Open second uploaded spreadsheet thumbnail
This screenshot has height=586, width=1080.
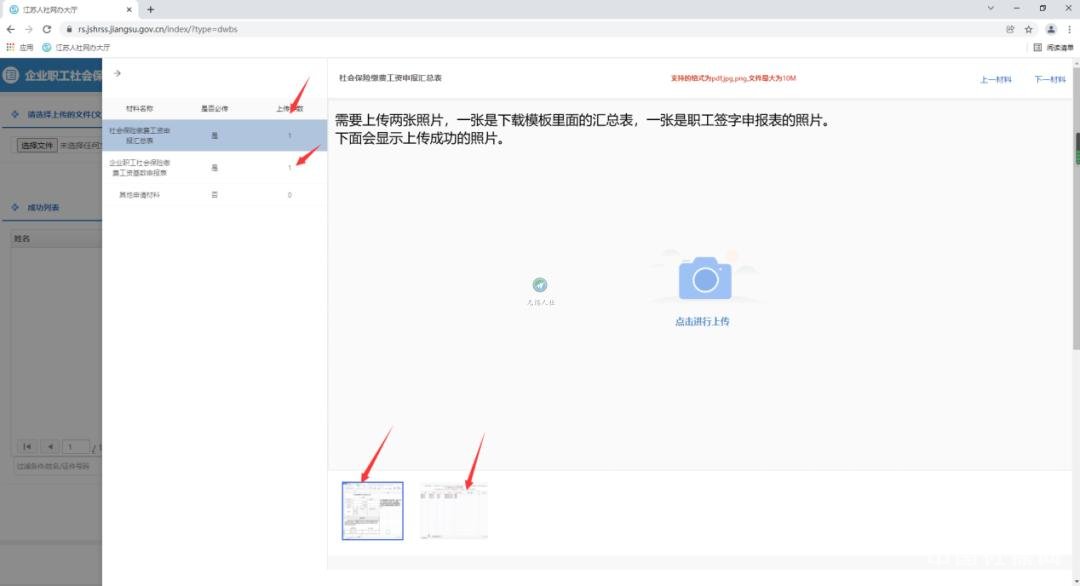pos(454,511)
